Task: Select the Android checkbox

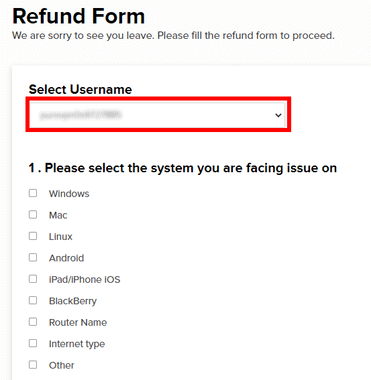Action: (33, 257)
